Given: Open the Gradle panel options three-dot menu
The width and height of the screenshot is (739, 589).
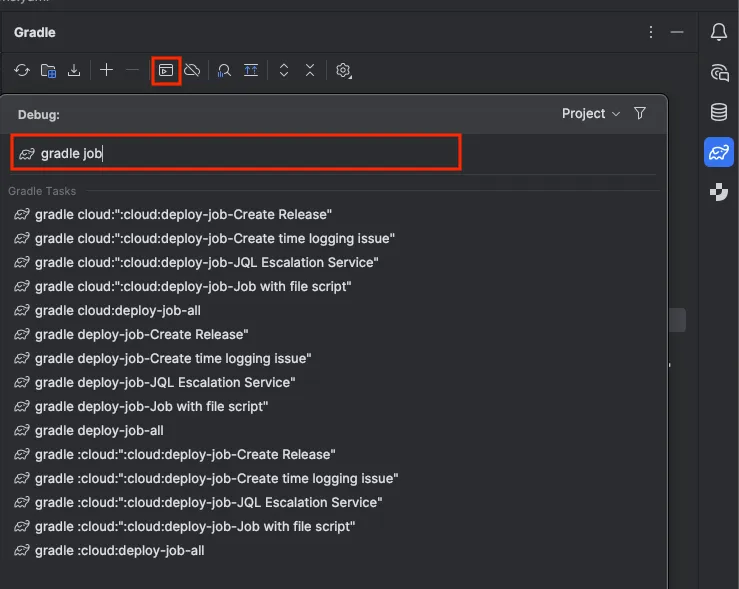Looking at the screenshot, I should (x=651, y=32).
